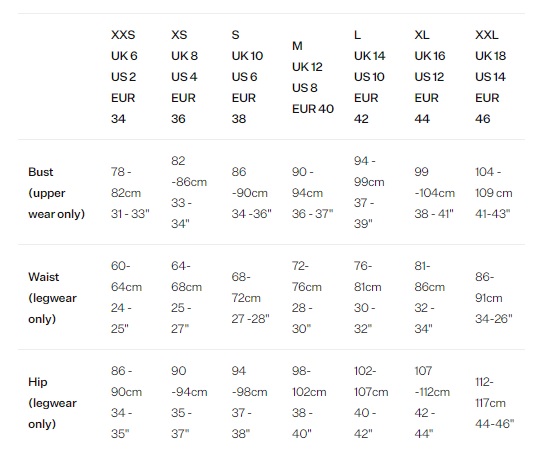Click the XXS UK 6 column header
The height and width of the screenshot is (476, 555).
click(124, 77)
